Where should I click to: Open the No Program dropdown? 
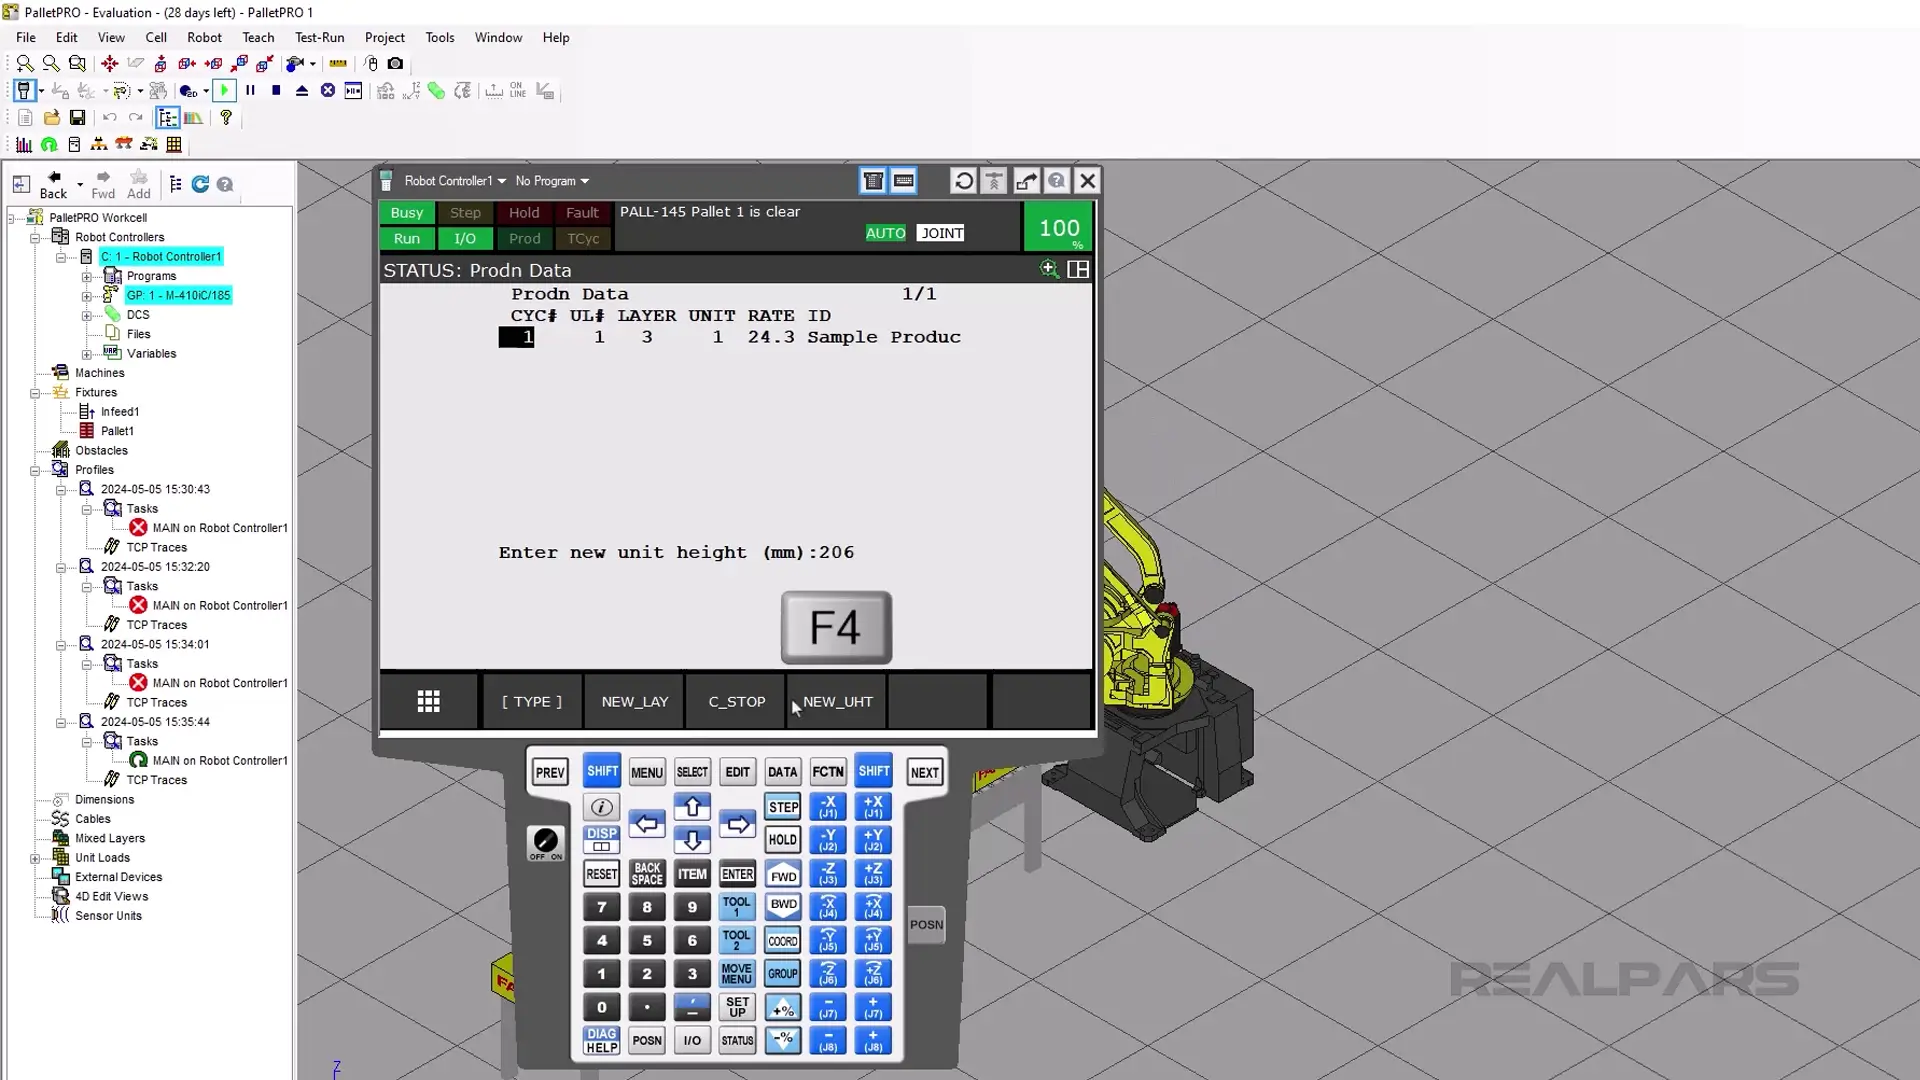(x=552, y=181)
